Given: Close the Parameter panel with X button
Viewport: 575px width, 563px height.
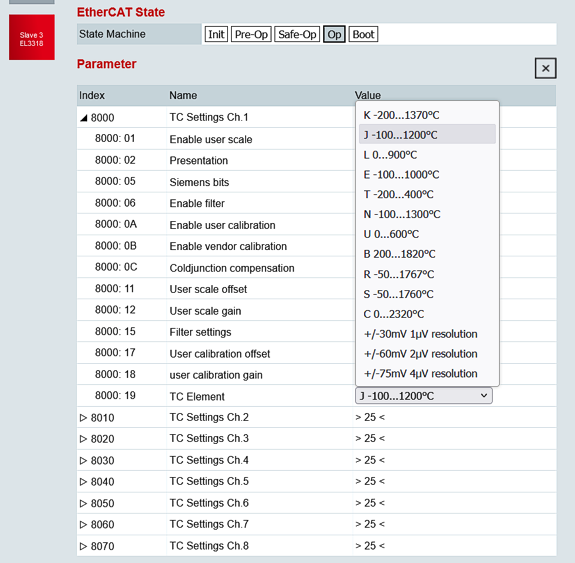Looking at the screenshot, I should pos(545,68).
